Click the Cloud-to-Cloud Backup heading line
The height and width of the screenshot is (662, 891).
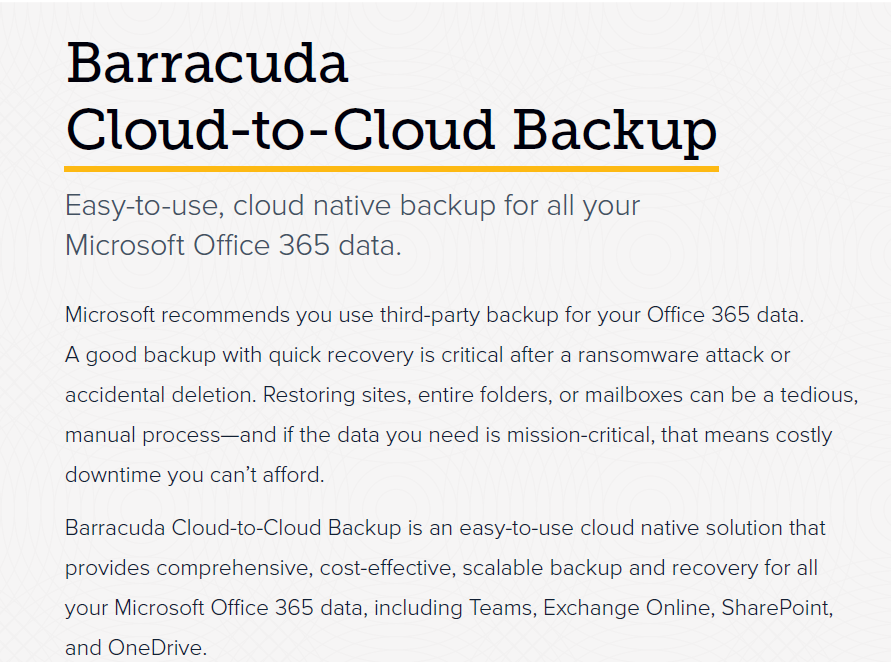click(392, 131)
